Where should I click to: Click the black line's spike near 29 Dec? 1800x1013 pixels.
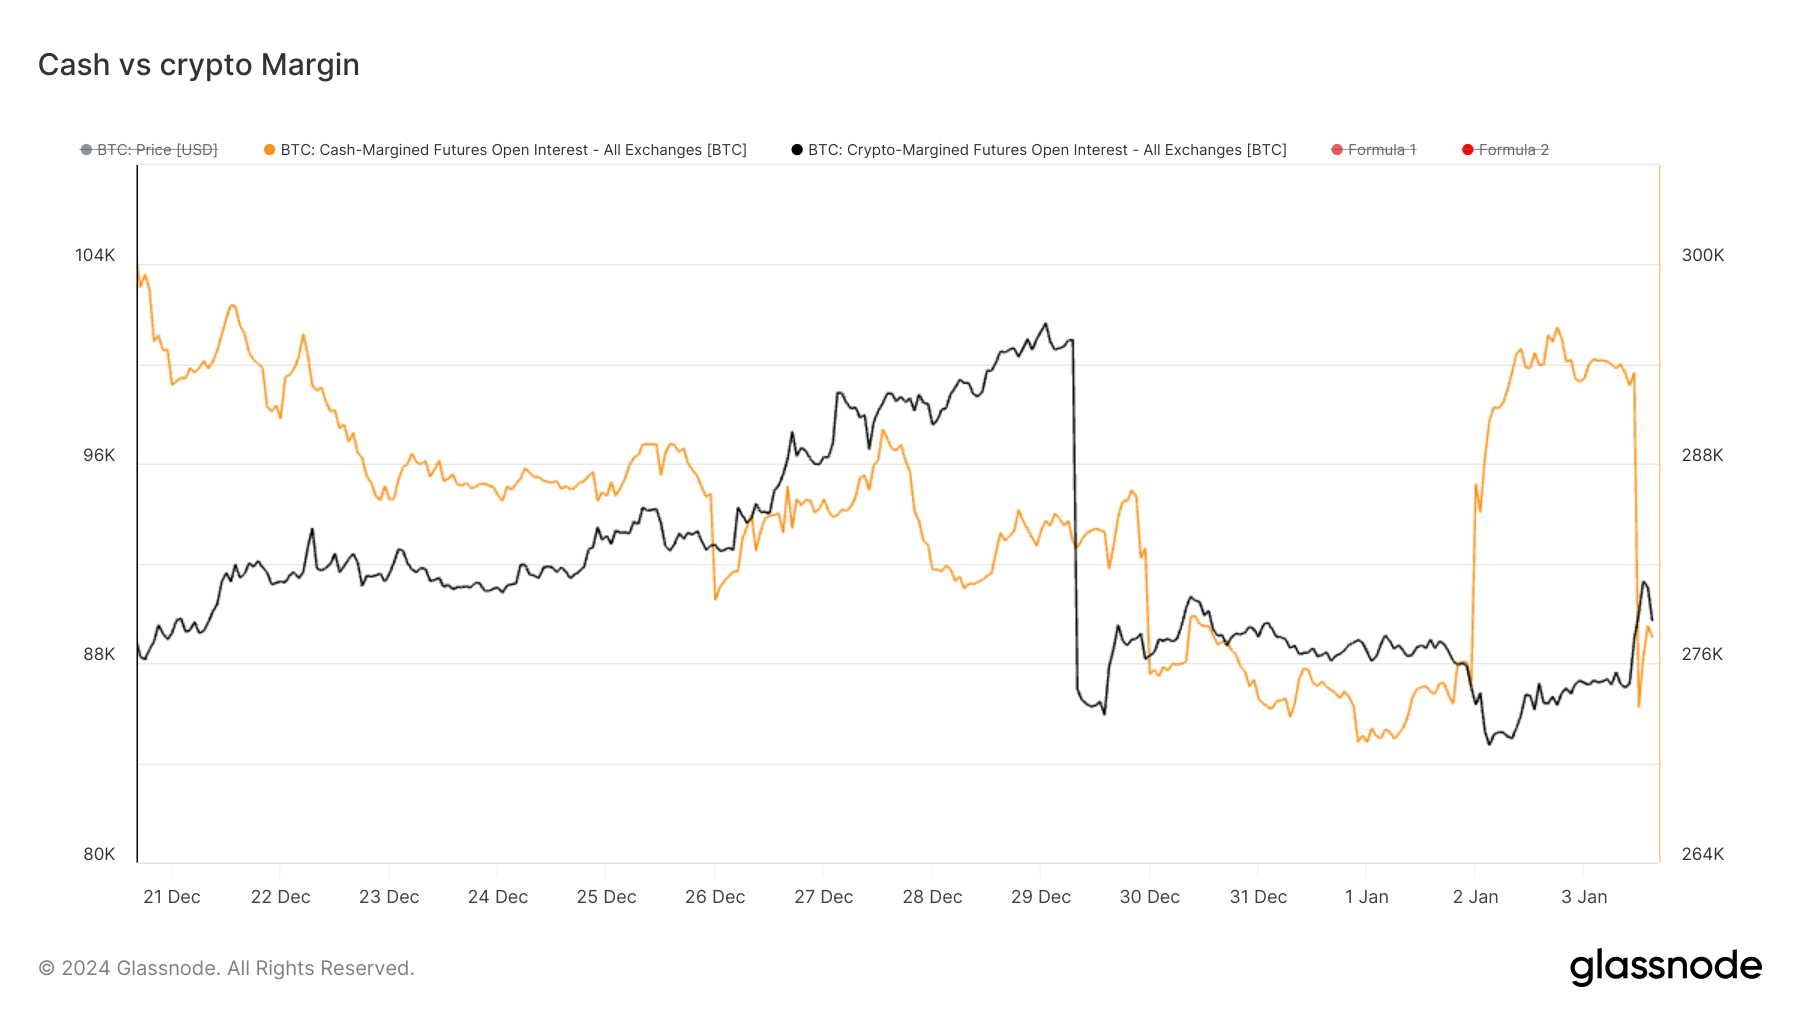tap(1046, 324)
